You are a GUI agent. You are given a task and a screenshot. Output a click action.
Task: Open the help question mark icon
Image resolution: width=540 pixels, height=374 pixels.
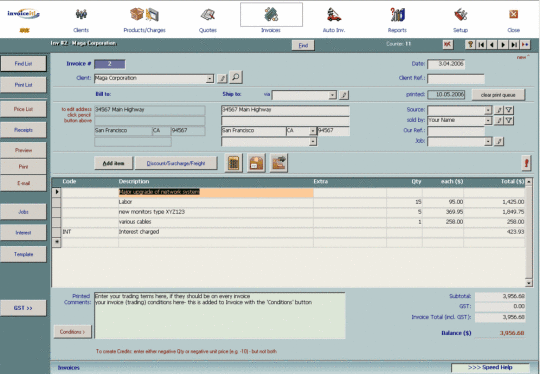click(x=470, y=45)
